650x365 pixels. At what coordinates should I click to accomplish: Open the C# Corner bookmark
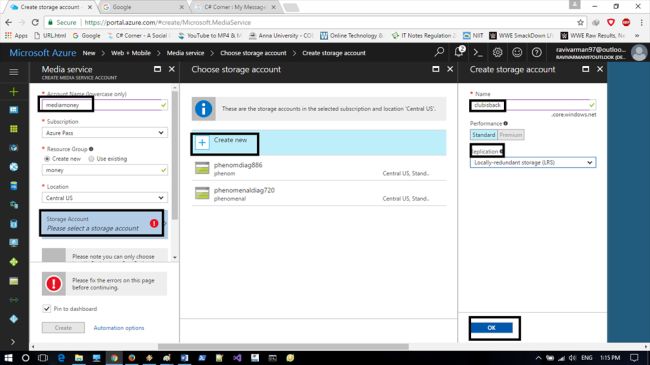pos(137,36)
